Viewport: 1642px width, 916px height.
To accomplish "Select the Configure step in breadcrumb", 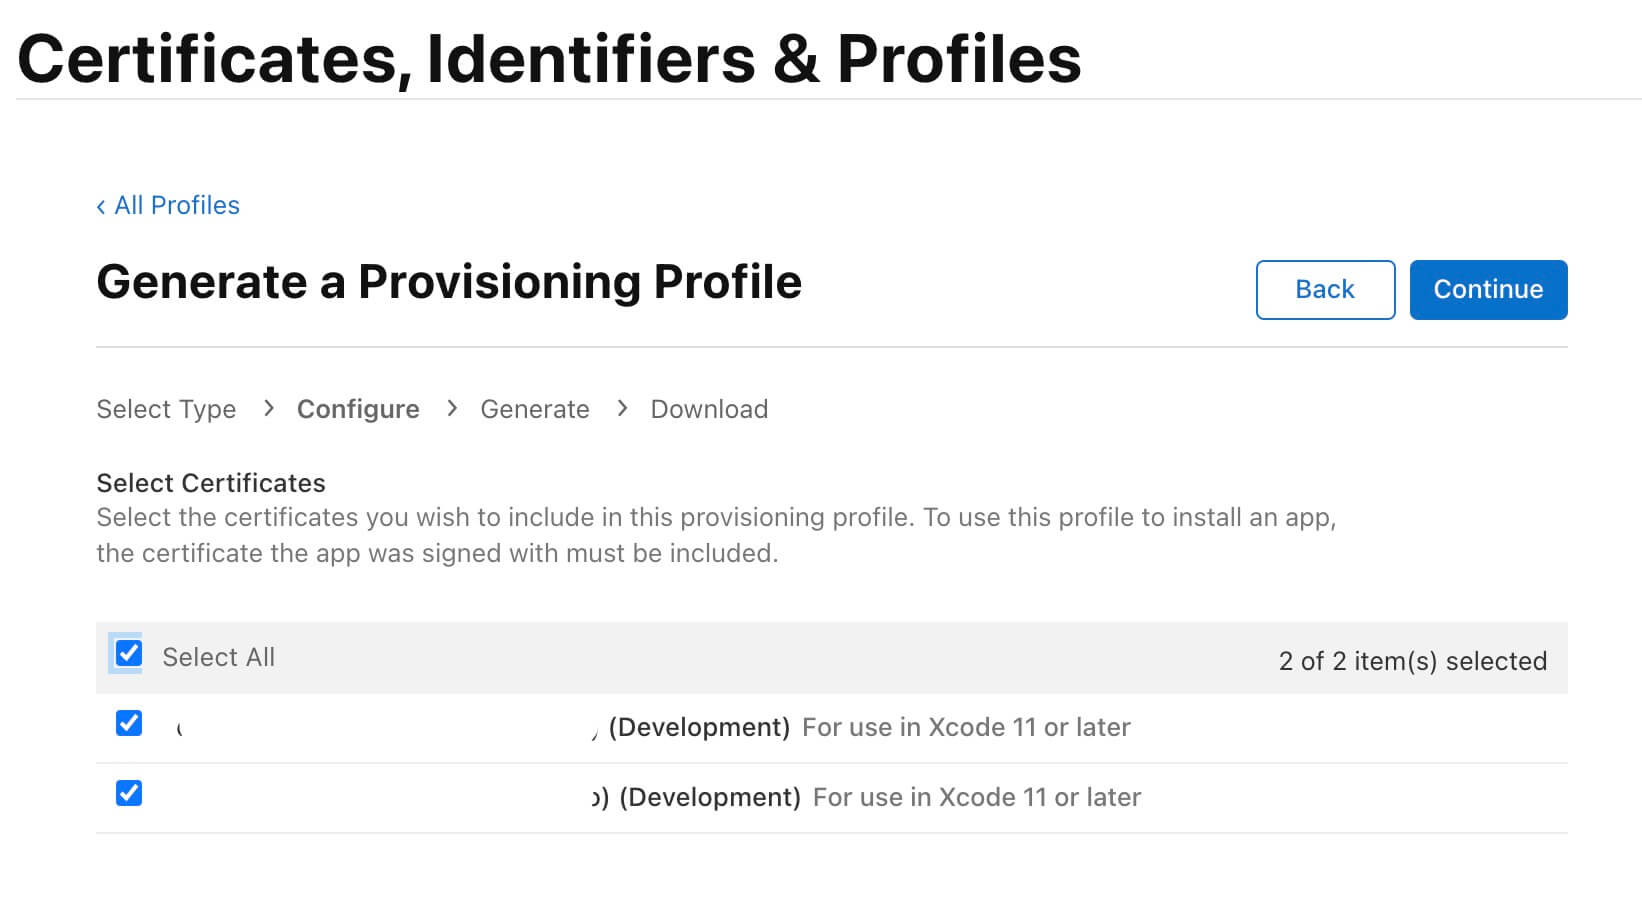I will click(x=358, y=409).
